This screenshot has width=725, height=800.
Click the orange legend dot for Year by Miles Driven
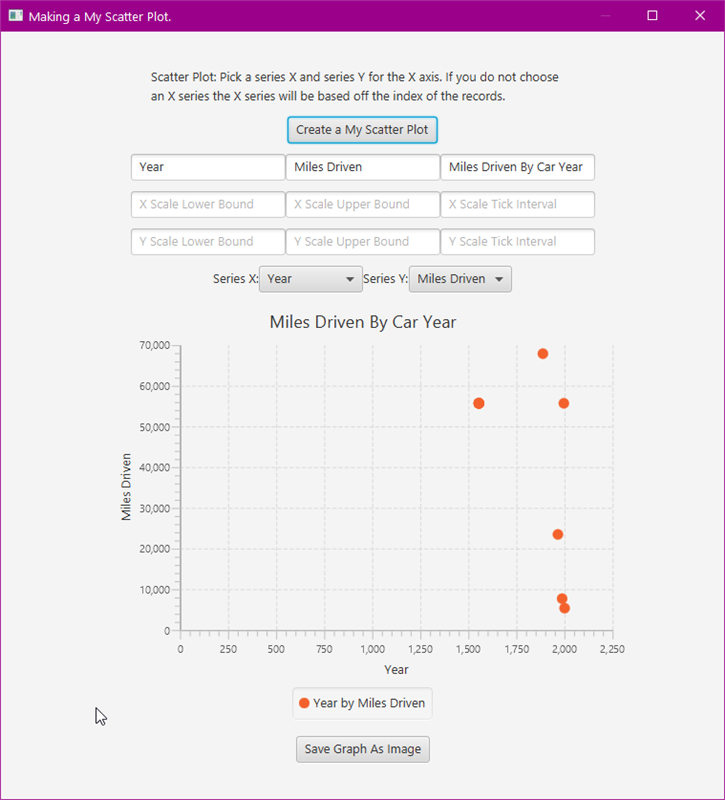(x=304, y=703)
